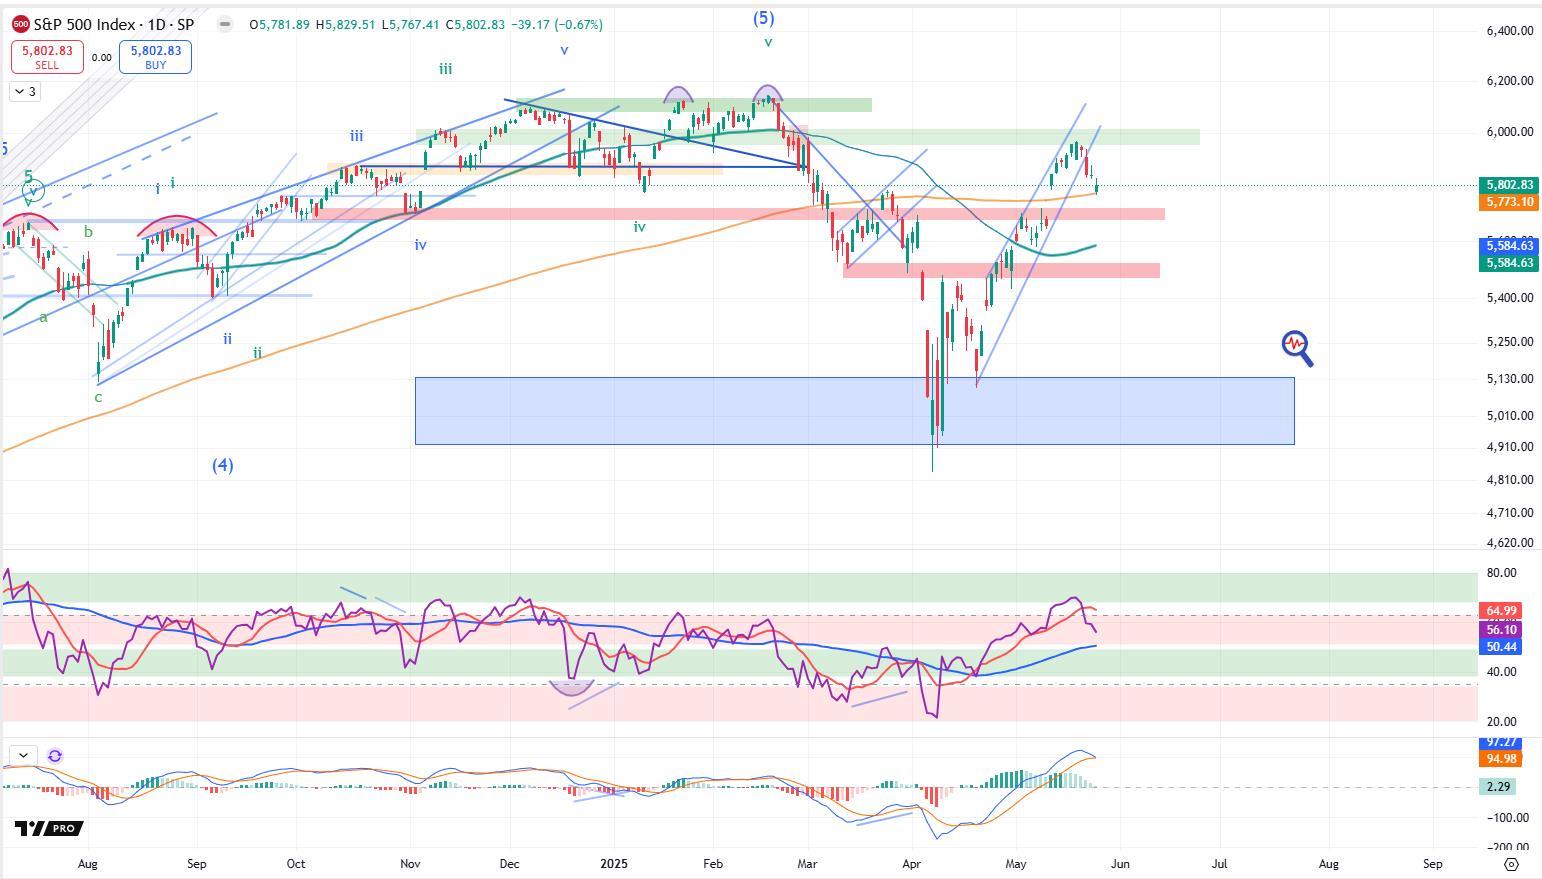Viewport: 1542px width, 879px height.
Task: Click the Apr label on time axis
Action: click(x=911, y=863)
